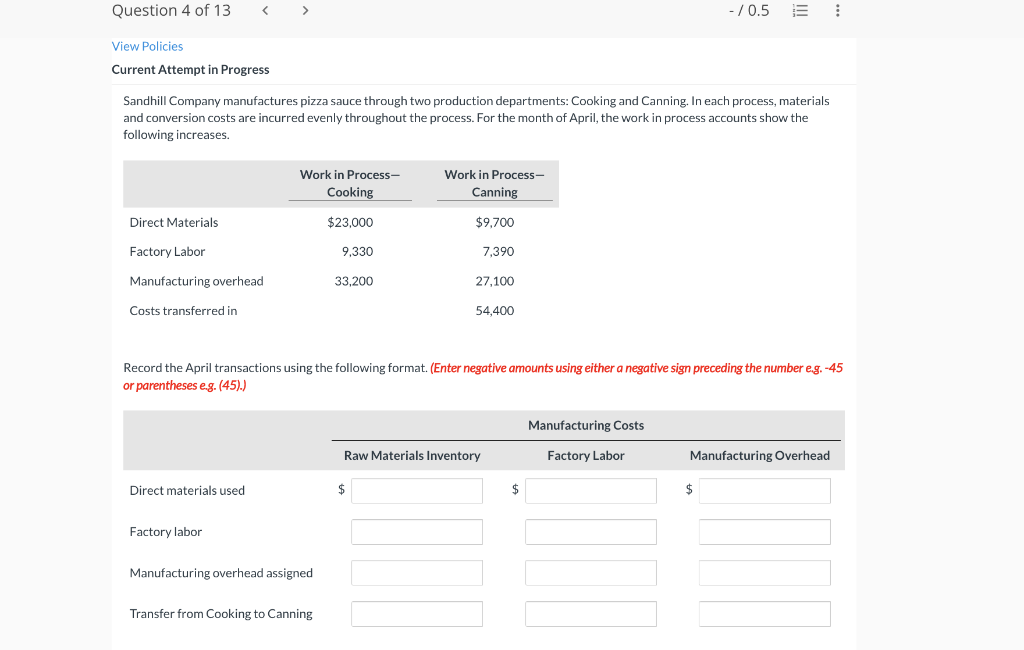
Task: Select Factory Labor field in Factory labor row
Action: [590, 532]
